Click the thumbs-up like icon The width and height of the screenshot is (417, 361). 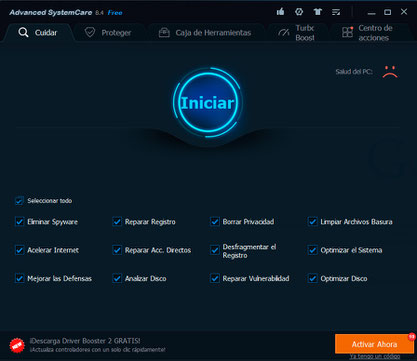pyautogui.click(x=280, y=12)
